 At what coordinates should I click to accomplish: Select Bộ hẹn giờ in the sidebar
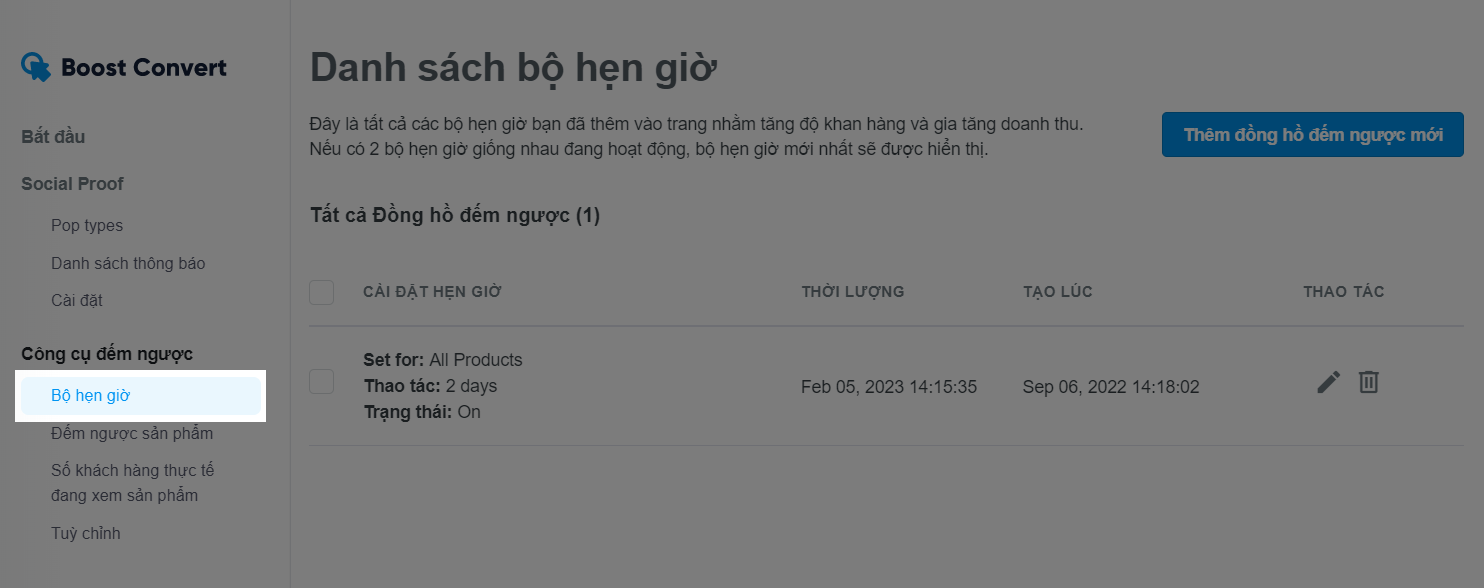[91, 396]
